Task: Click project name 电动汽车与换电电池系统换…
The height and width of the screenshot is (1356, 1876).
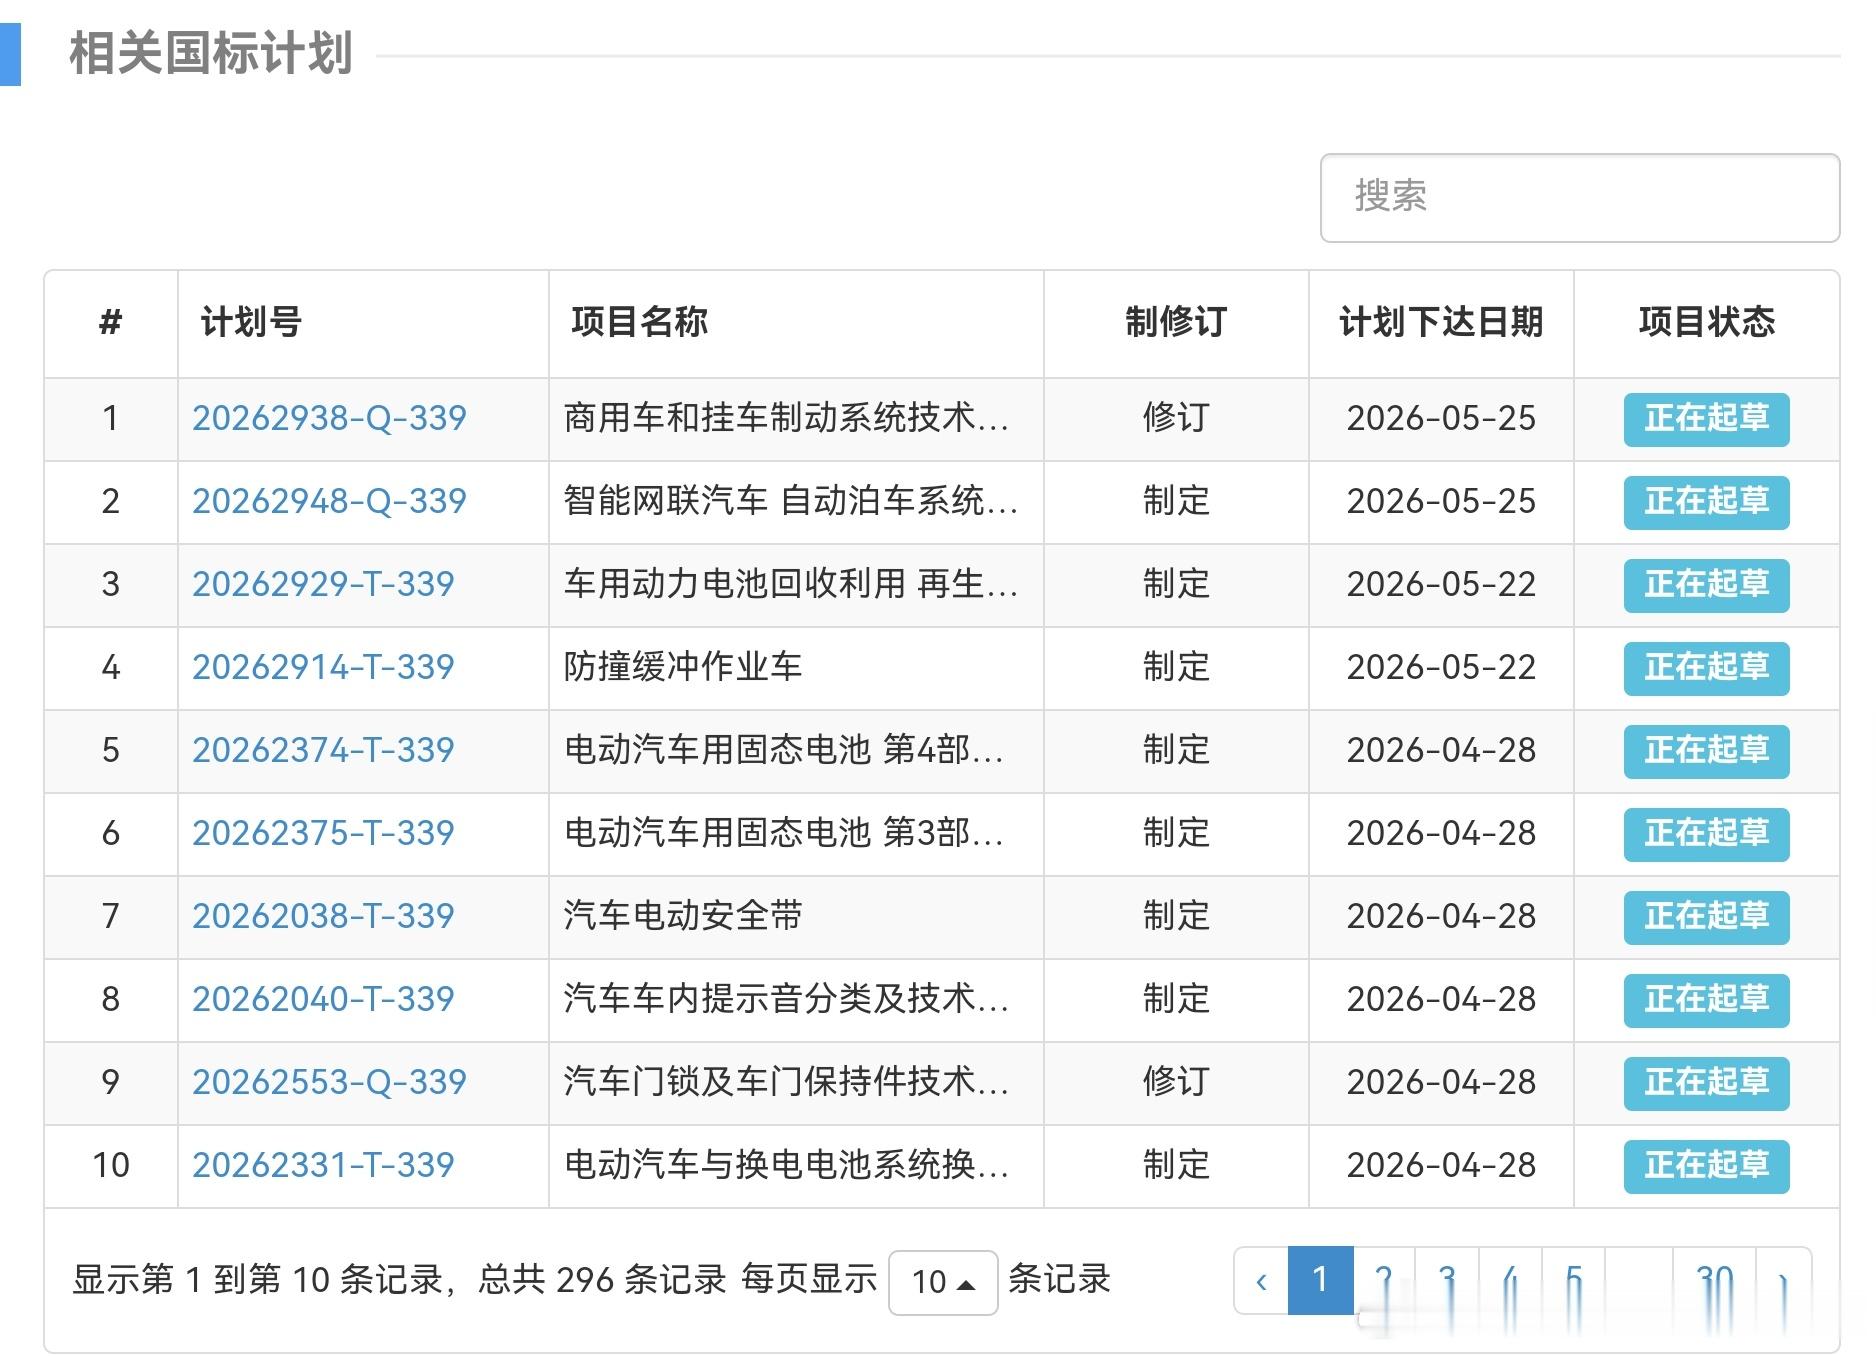Action: pos(786,1165)
